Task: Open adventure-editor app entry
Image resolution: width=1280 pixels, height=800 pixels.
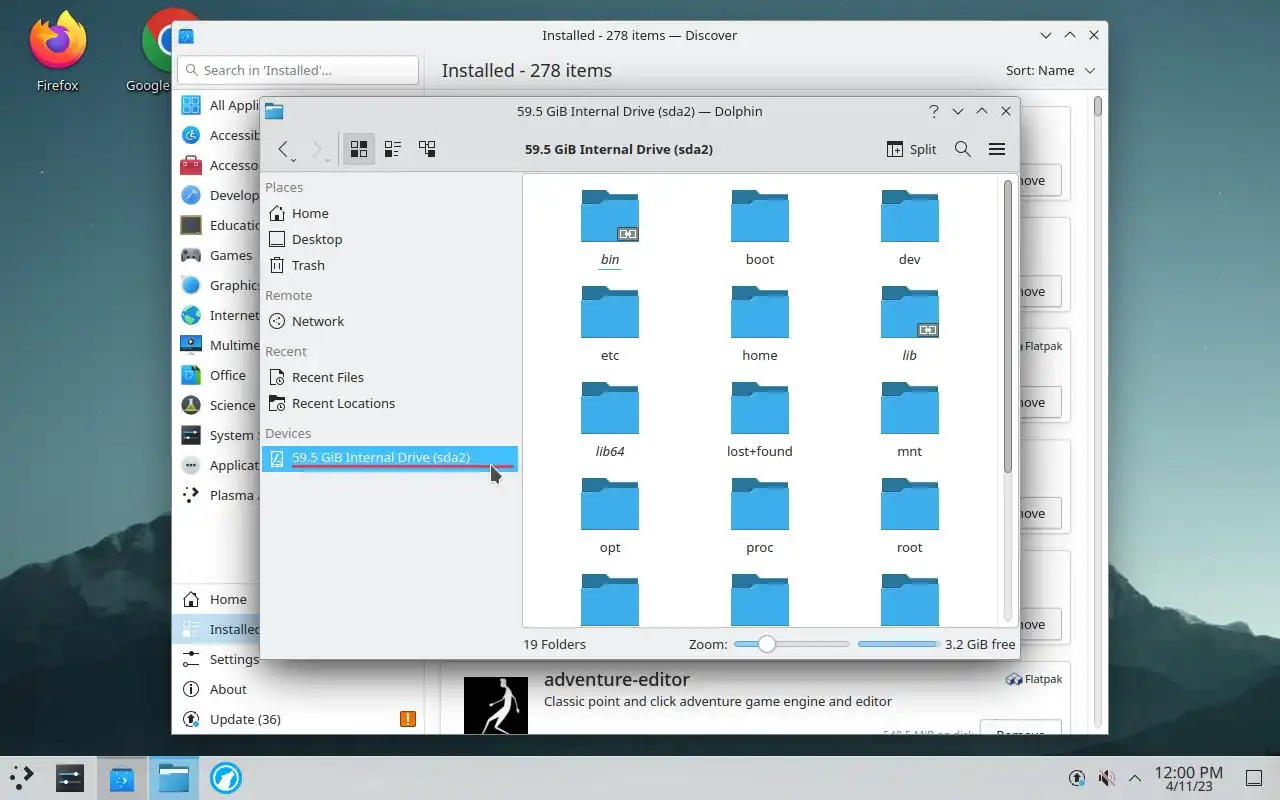Action: point(755,698)
